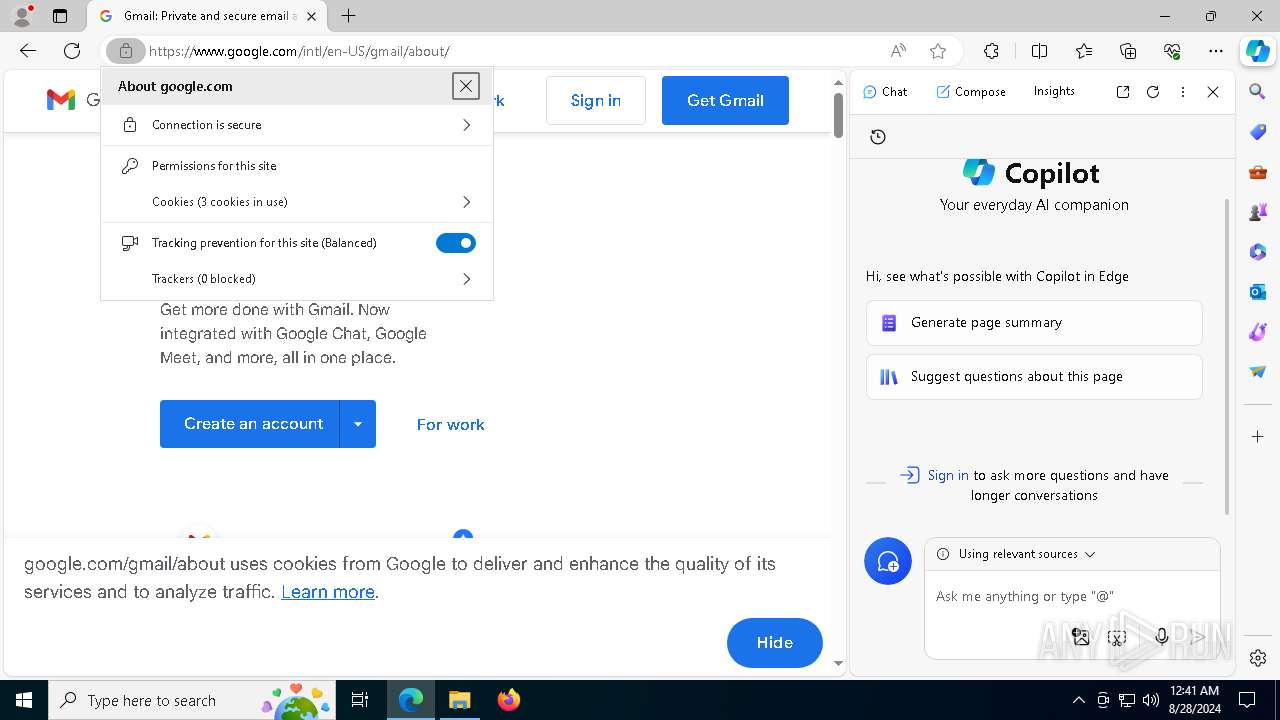Open the sidebar Tools briefcase icon

1258,172
